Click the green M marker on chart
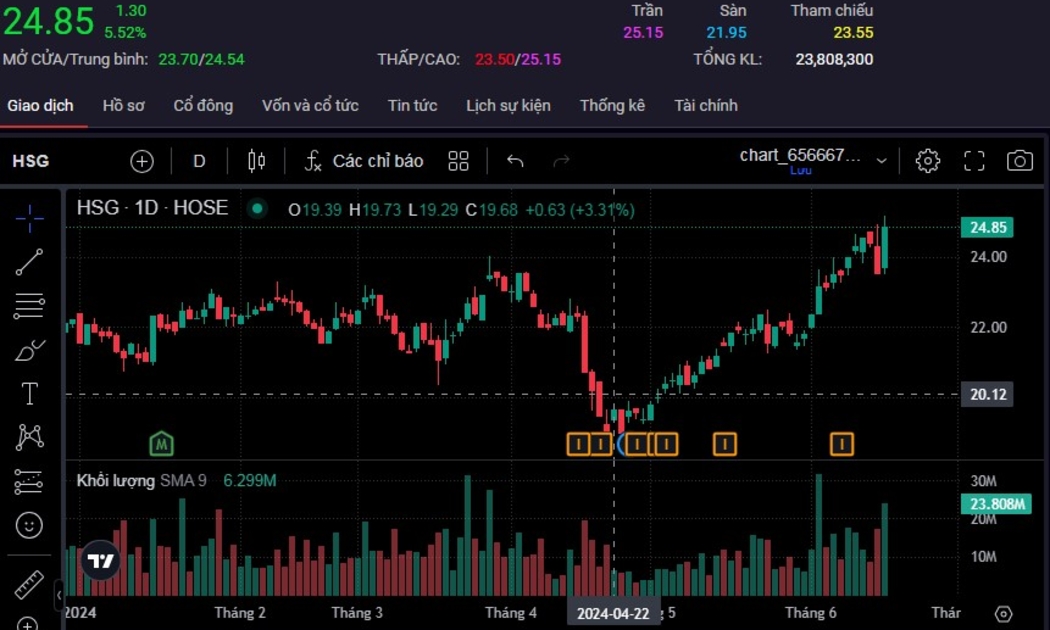This screenshot has height=630, width=1050. (x=161, y=443)
